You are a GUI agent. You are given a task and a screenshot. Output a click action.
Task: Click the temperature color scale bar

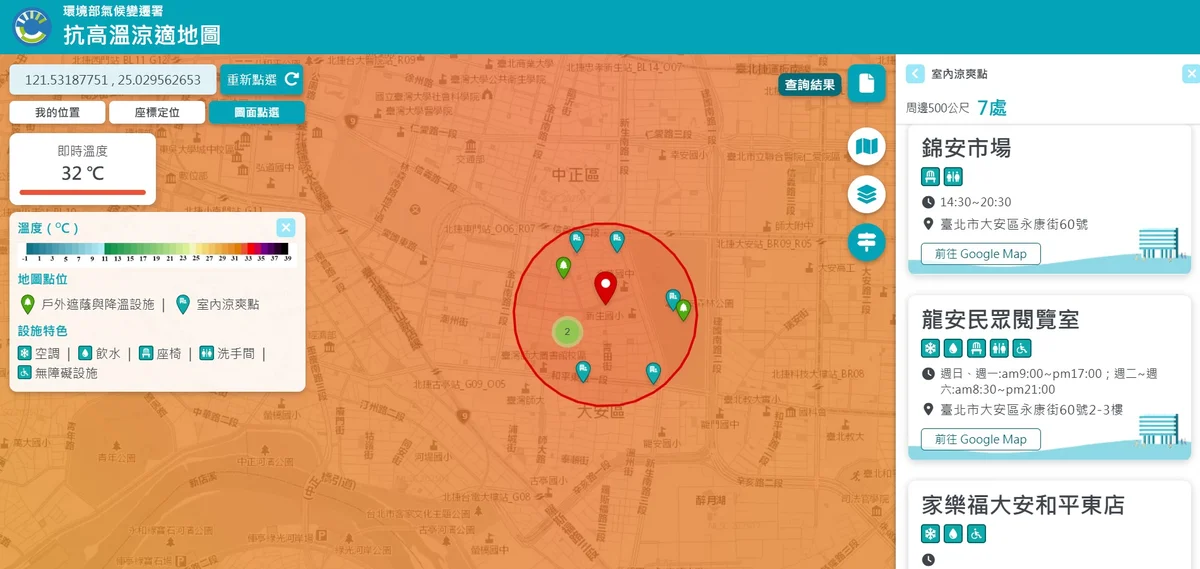click(x=157, y=249)
